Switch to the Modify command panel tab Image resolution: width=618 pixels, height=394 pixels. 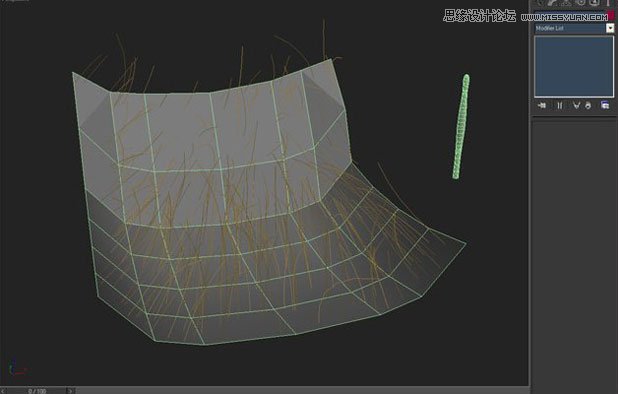(553, 2)
